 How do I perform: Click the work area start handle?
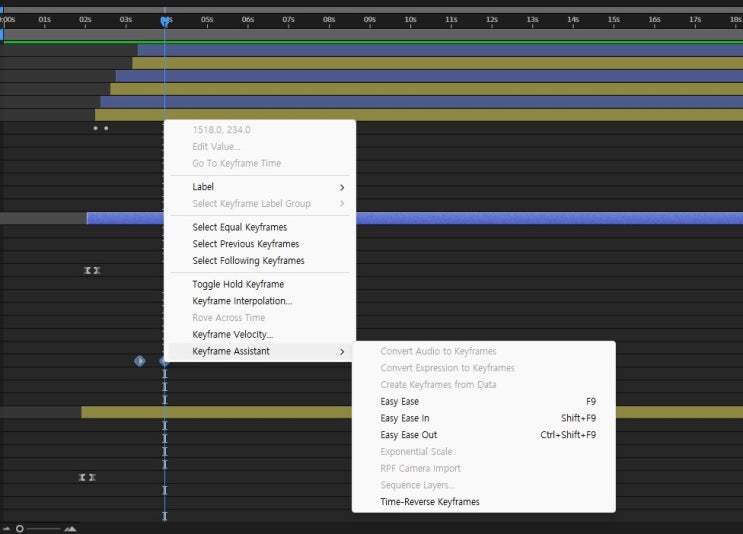click(x=3, y=34)
